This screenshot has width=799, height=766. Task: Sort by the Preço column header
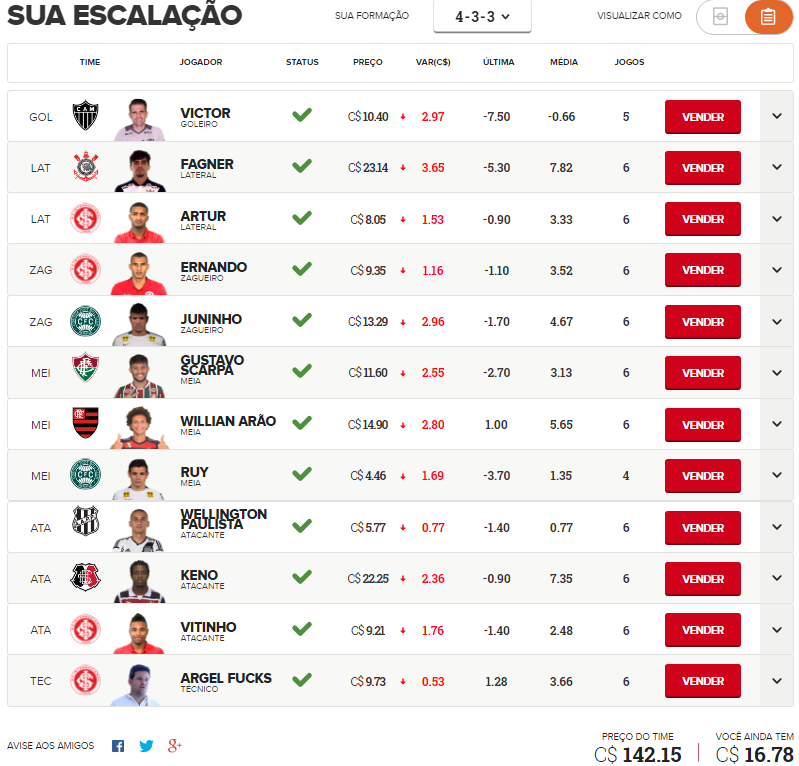coord(368,62)
